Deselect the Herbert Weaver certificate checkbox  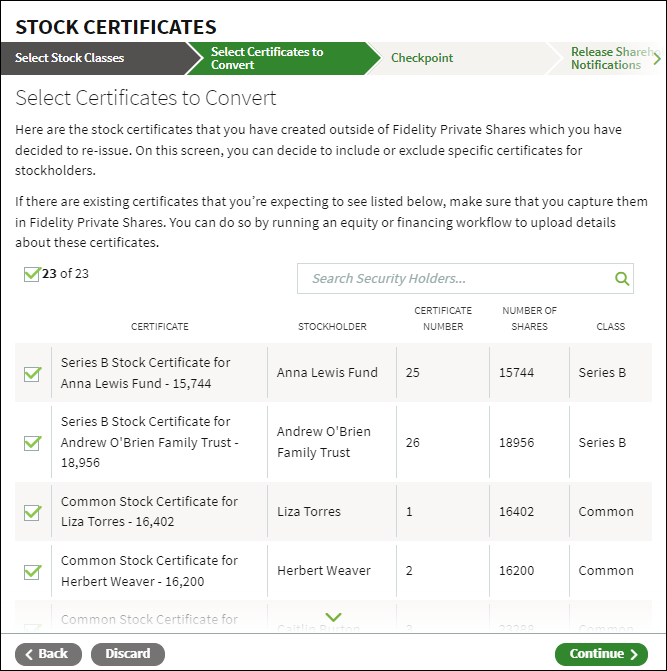pyautogui.click(x=33, y=571)
